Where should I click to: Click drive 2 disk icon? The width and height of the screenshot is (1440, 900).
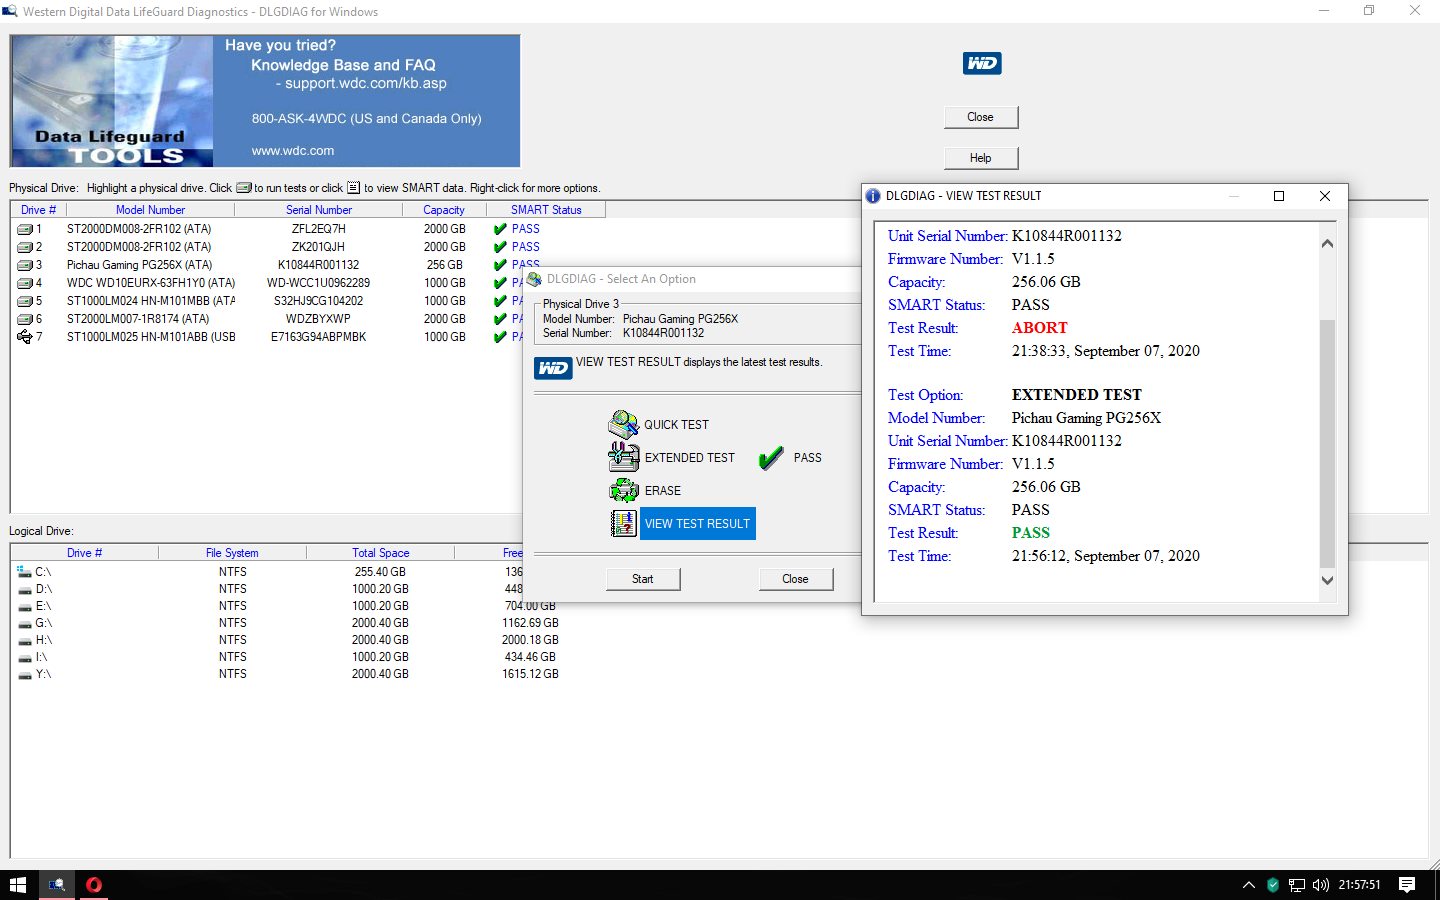[x=25, y=247]
